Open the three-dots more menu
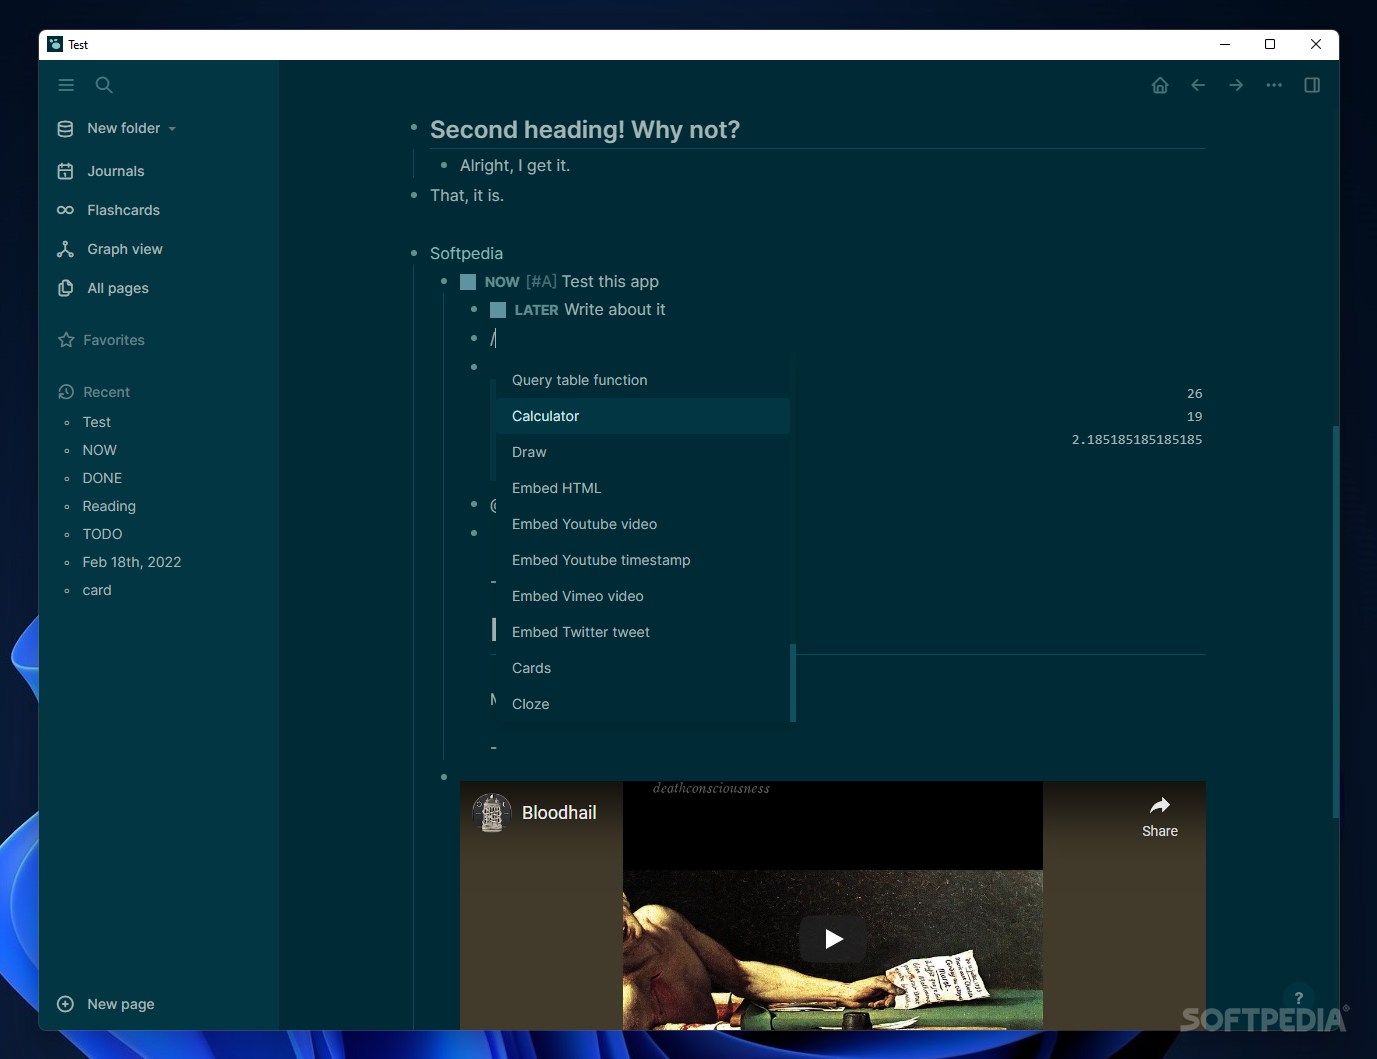Image resolution: width=1377 pixels, height=1059 pixels. pyautogui.click(x=1274, y=85)
